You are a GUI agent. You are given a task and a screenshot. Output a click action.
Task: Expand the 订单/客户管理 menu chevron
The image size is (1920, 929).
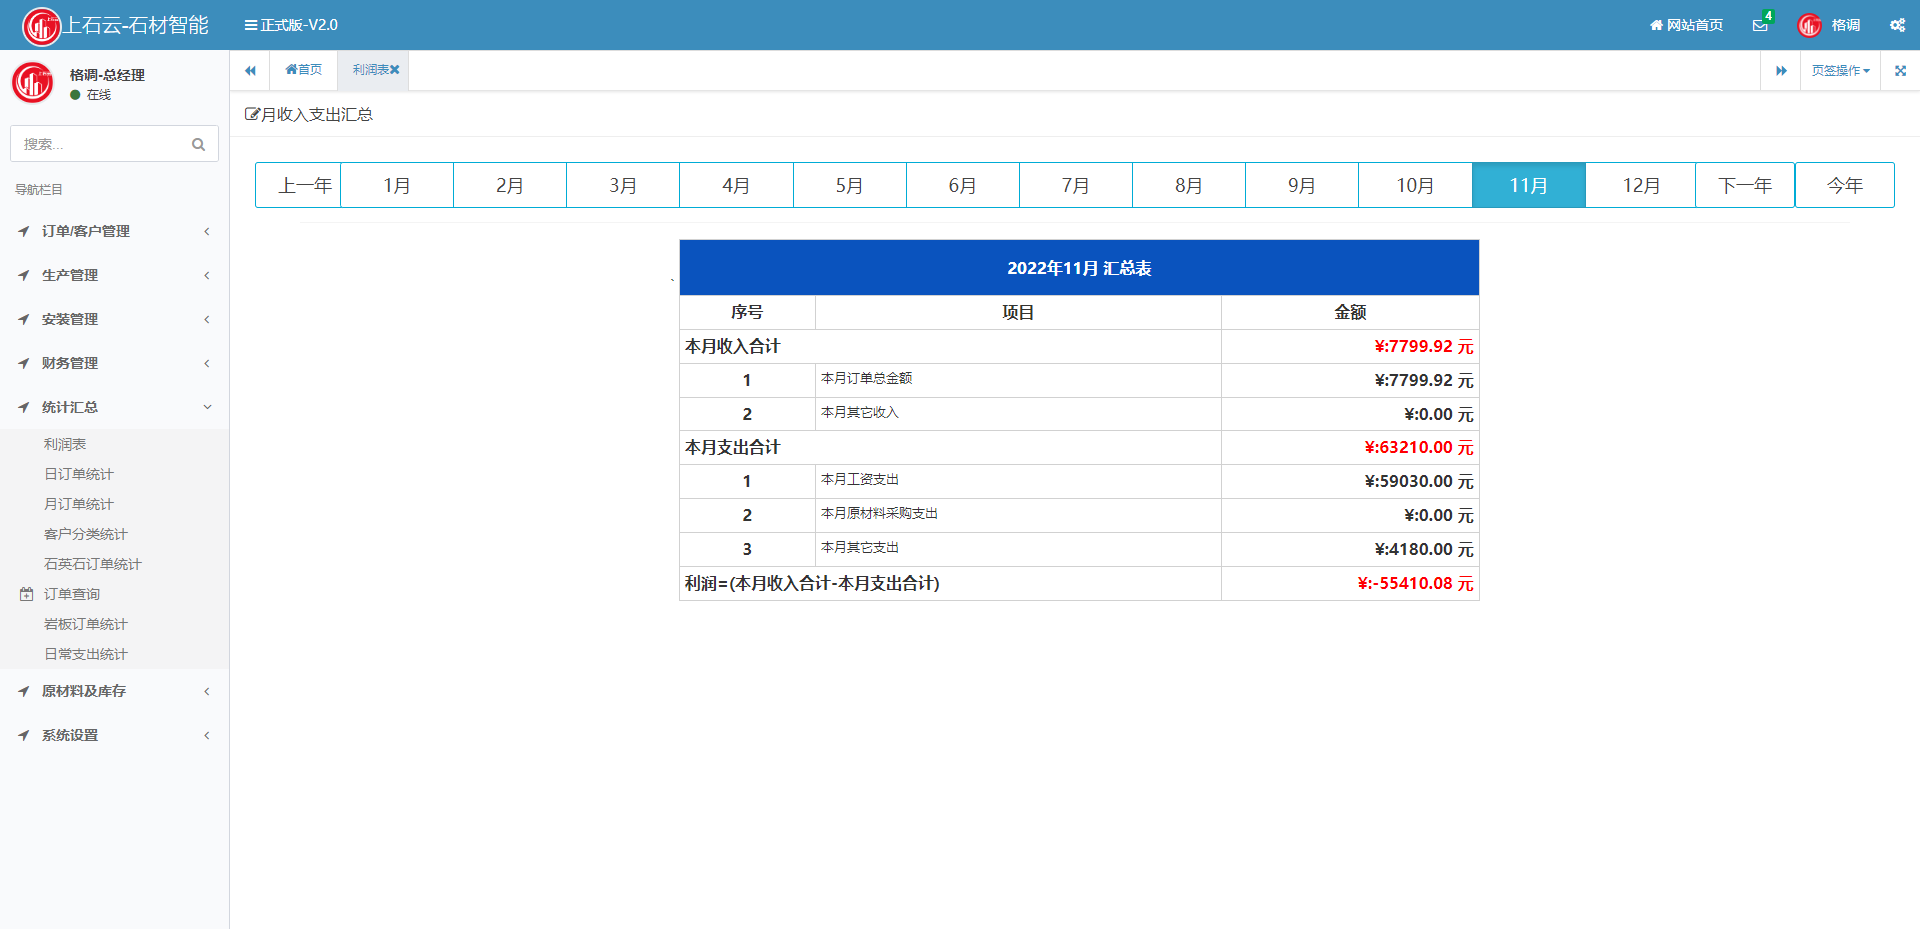207,231
